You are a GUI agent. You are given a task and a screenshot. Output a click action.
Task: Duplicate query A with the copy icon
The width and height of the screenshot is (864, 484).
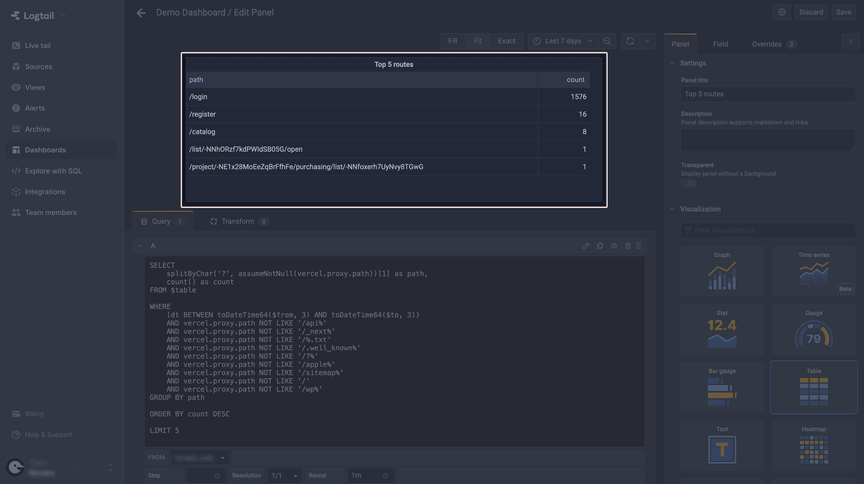click(600, 246)
